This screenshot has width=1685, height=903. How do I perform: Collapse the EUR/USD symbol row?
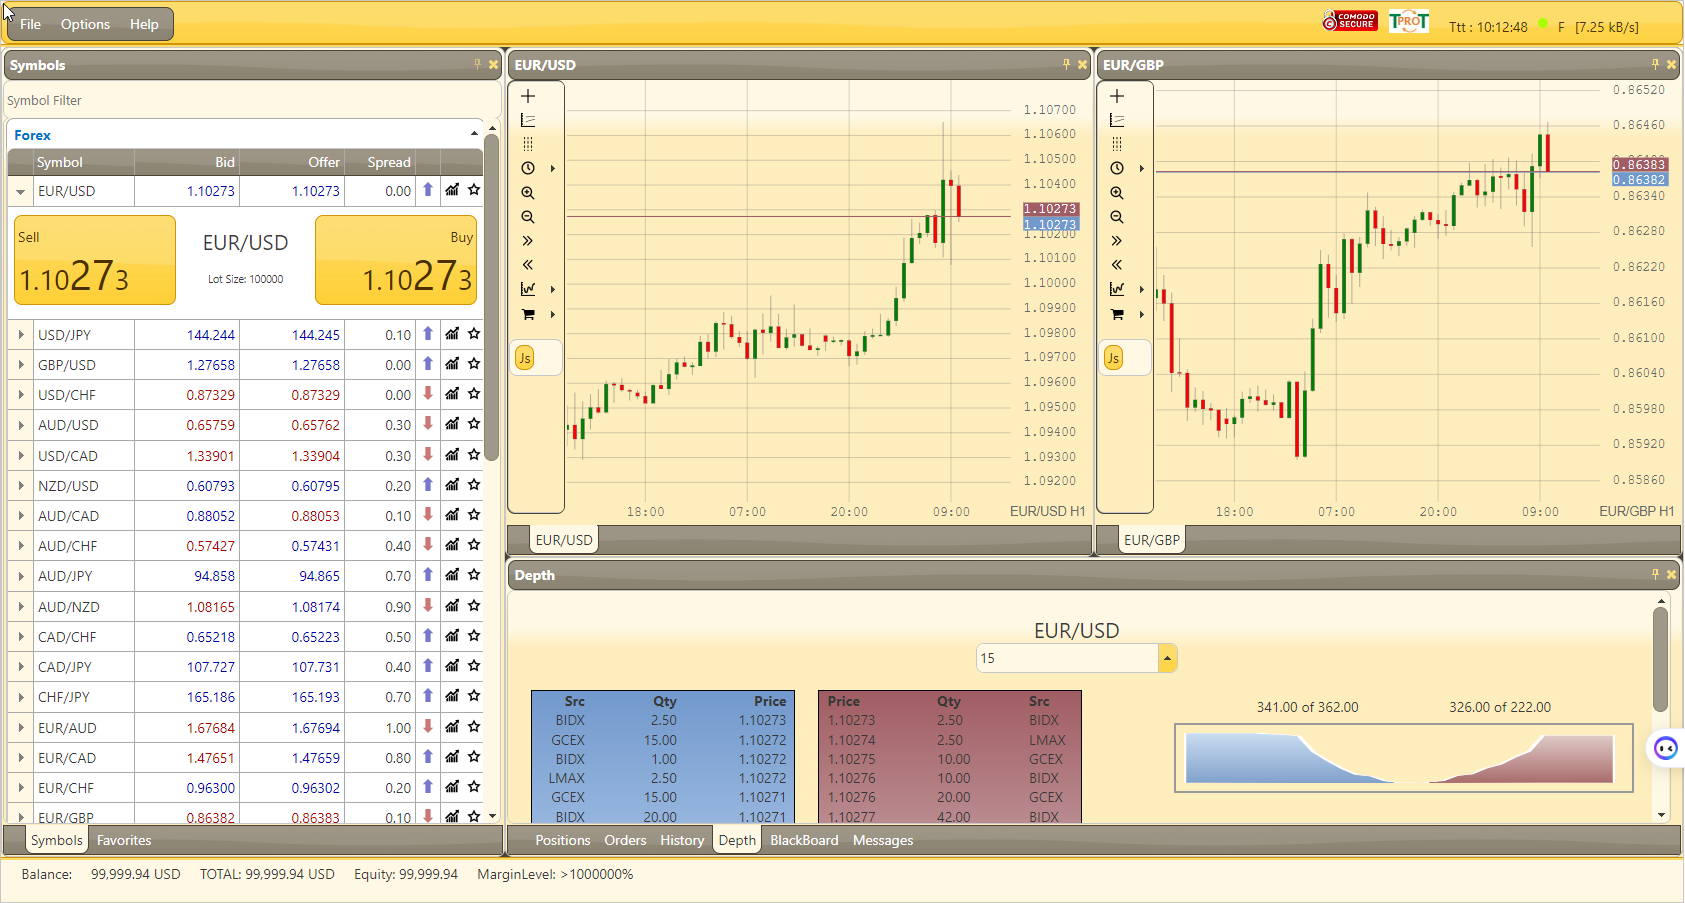20,191
